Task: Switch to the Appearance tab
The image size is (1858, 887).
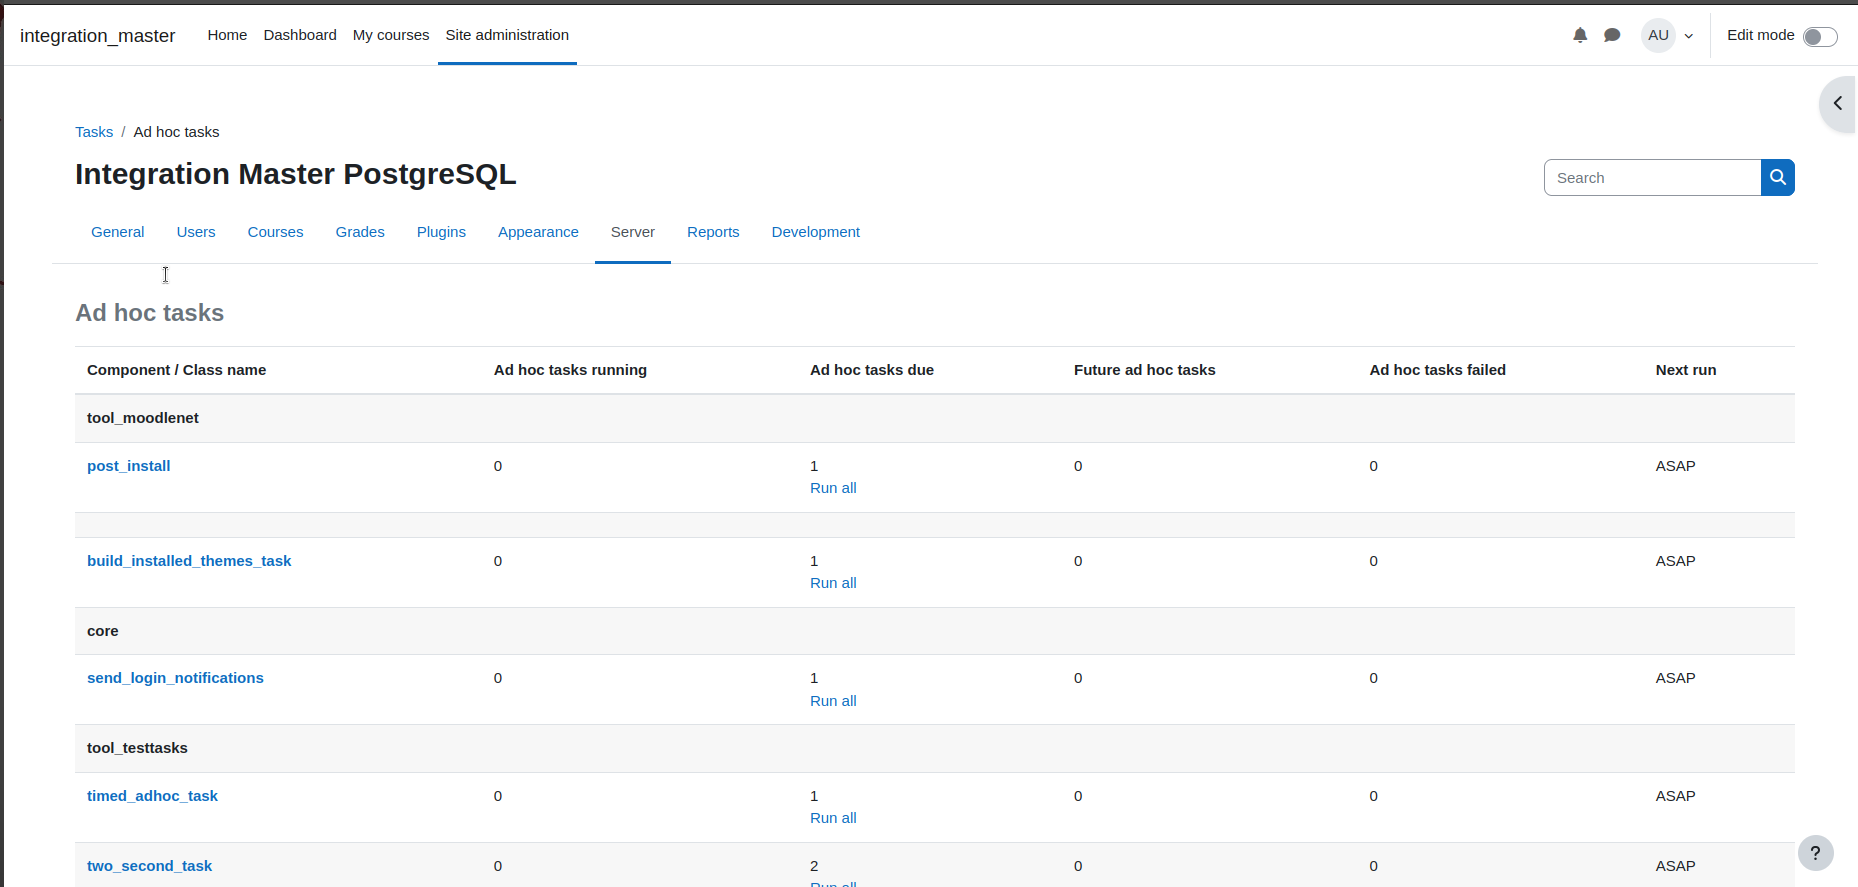Action: tap(538, 232)
